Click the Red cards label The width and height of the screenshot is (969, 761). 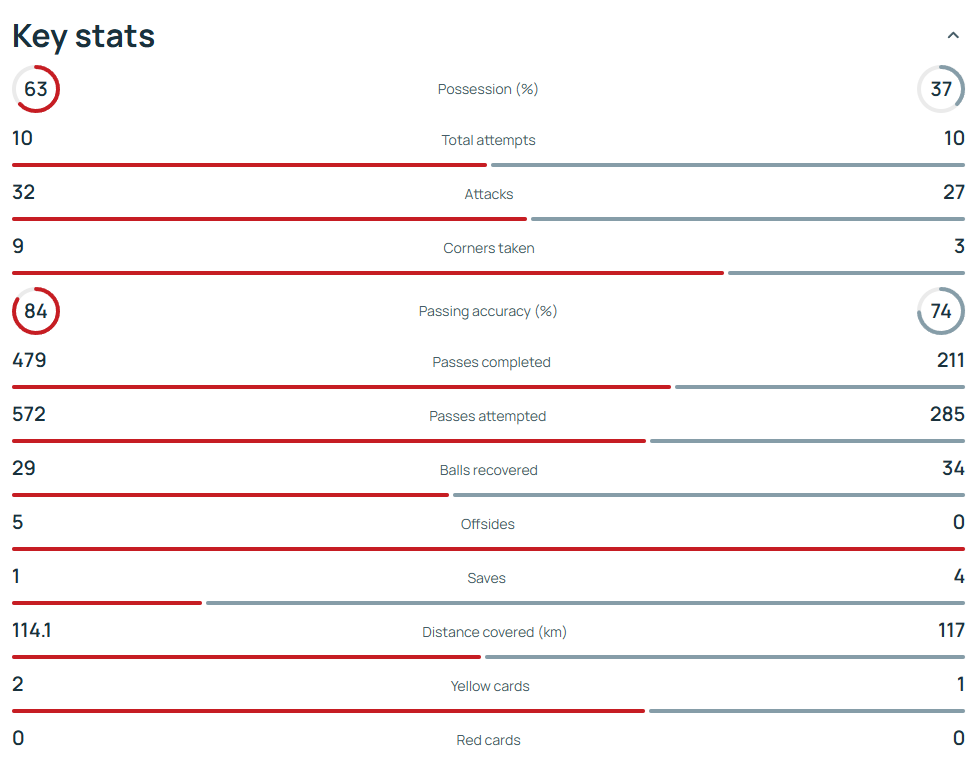coord(488,740)
